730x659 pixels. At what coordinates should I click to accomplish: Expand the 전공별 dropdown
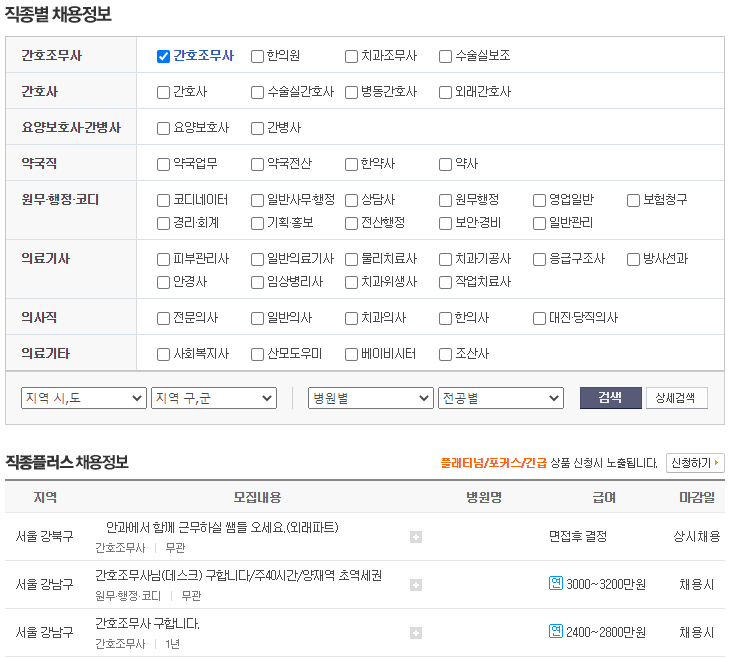pos(501,398)
